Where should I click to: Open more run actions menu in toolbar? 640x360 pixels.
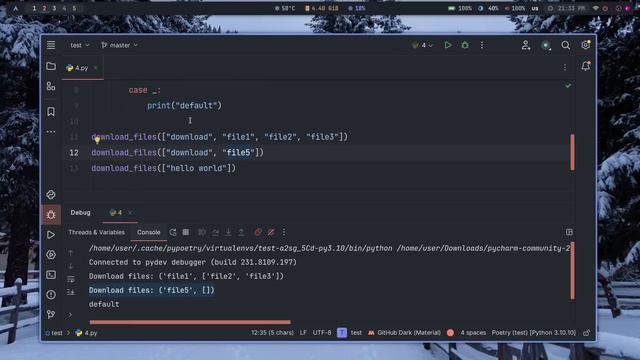coord(482,45)
